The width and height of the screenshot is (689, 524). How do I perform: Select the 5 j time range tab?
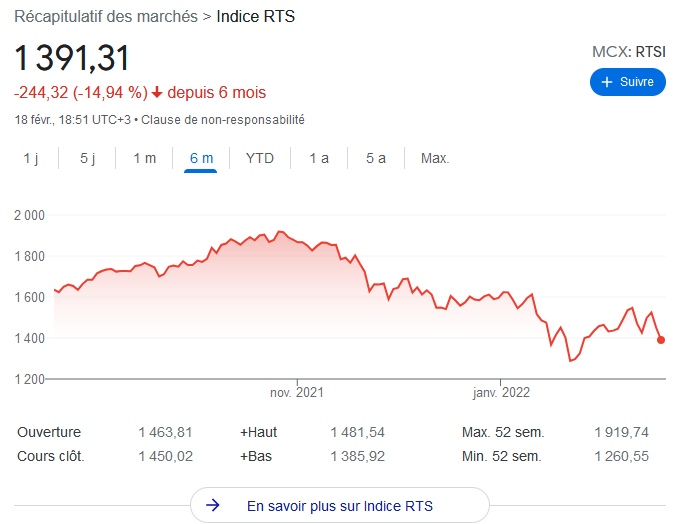click(x=87, y=158)
